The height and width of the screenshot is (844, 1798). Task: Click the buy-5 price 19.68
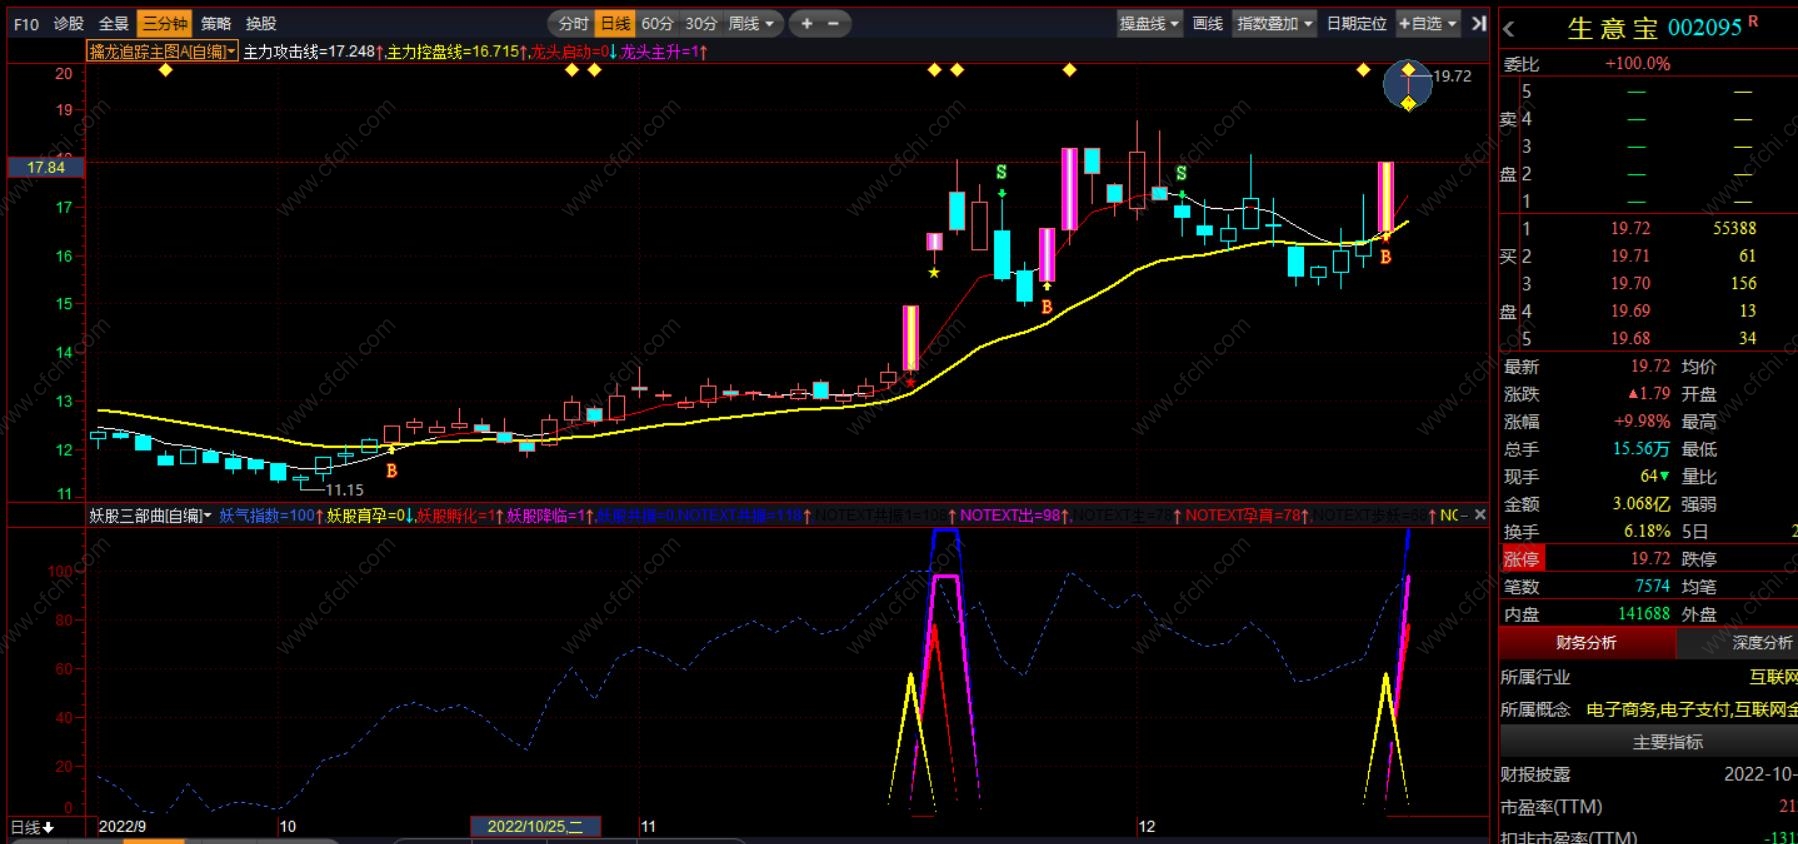coord(1630,338)
